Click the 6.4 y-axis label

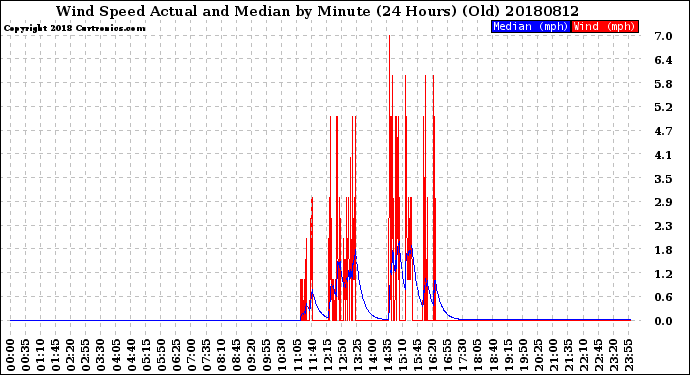pyautogui.click(x=663, y=60)
